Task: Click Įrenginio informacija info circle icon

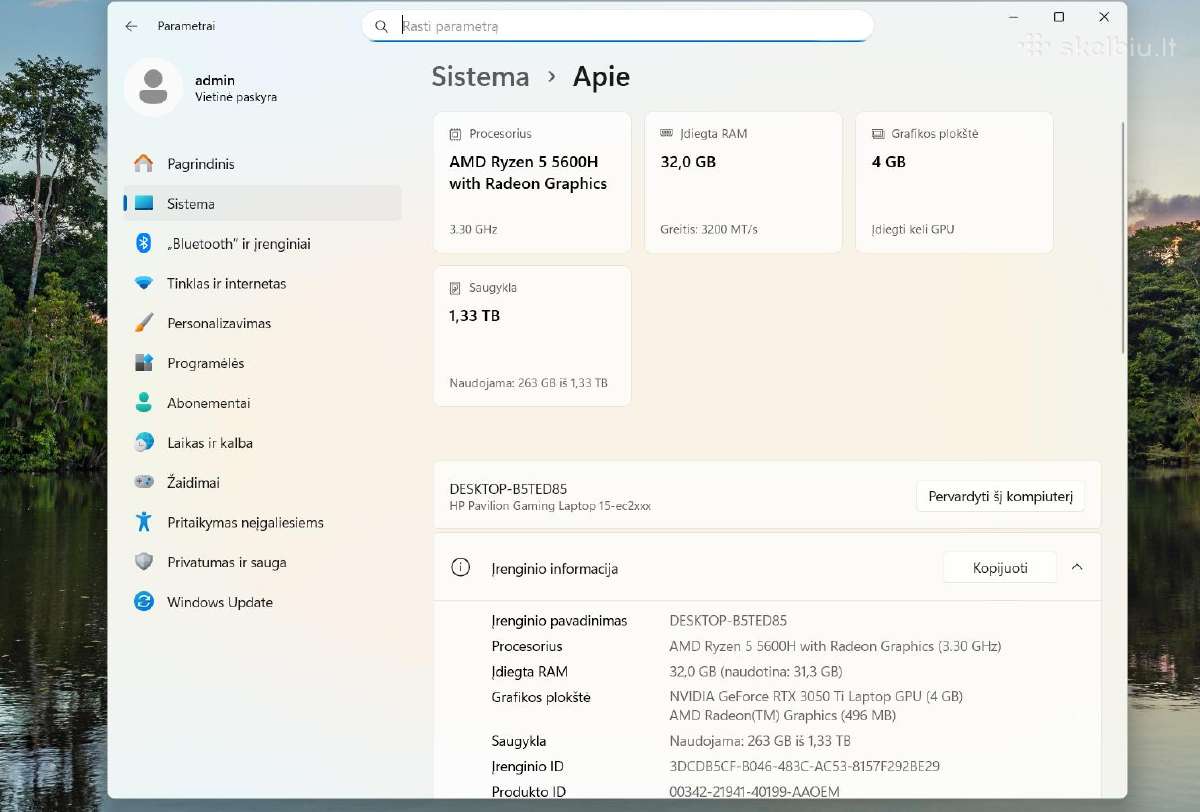Action: click(x=461, y=568)
